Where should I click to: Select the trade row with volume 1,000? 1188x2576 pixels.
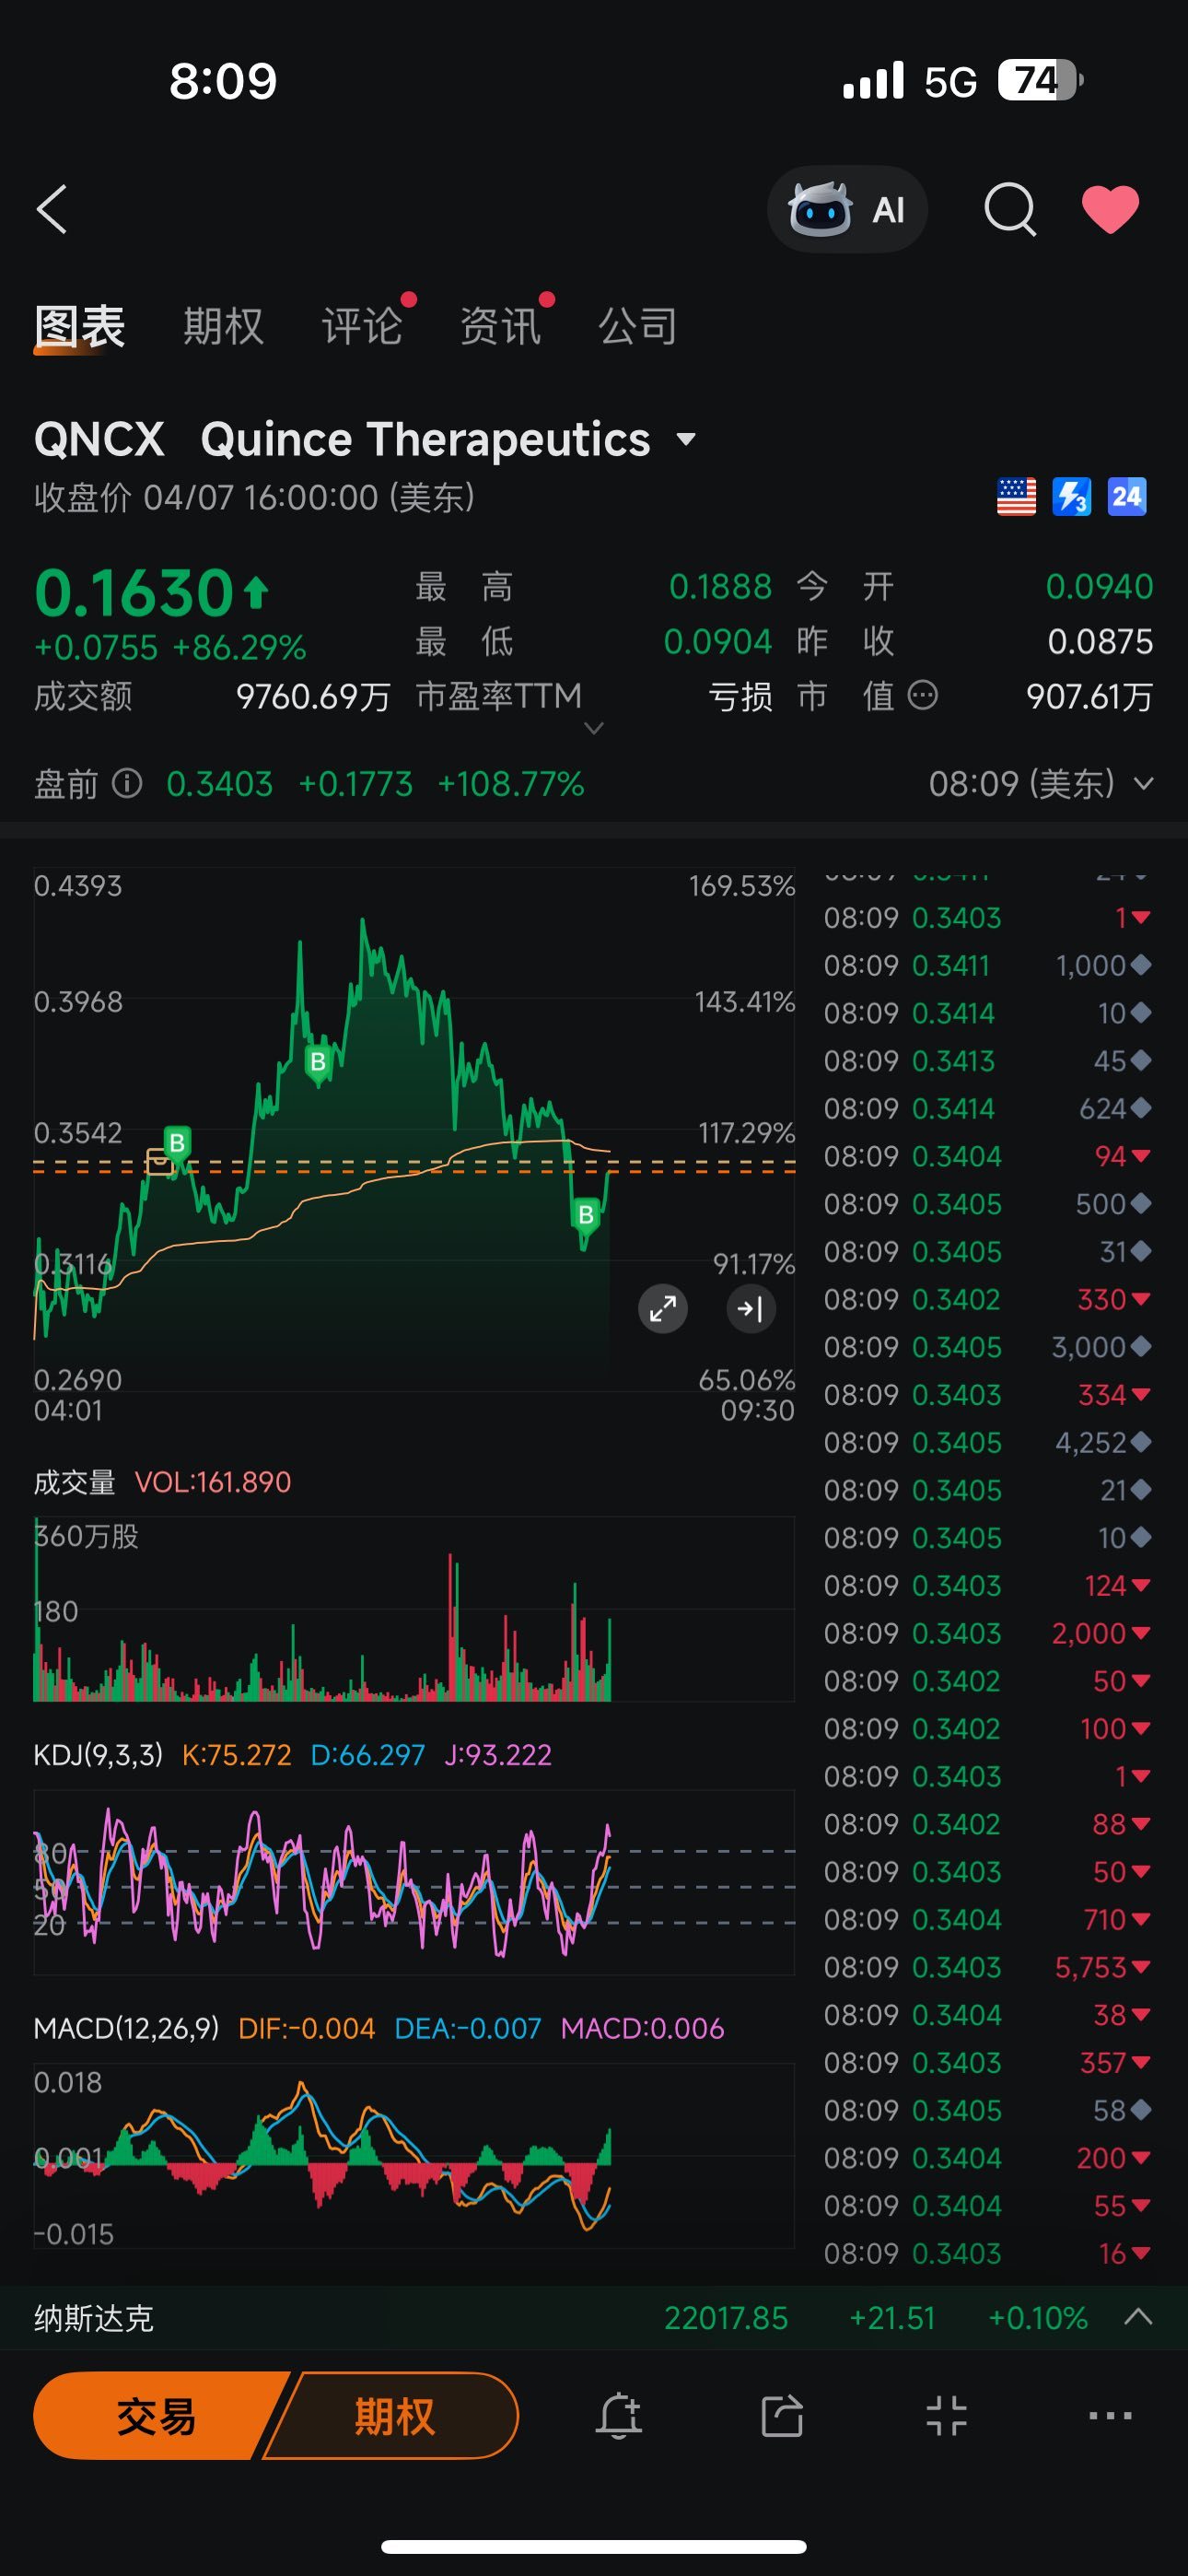click(987, 965)
